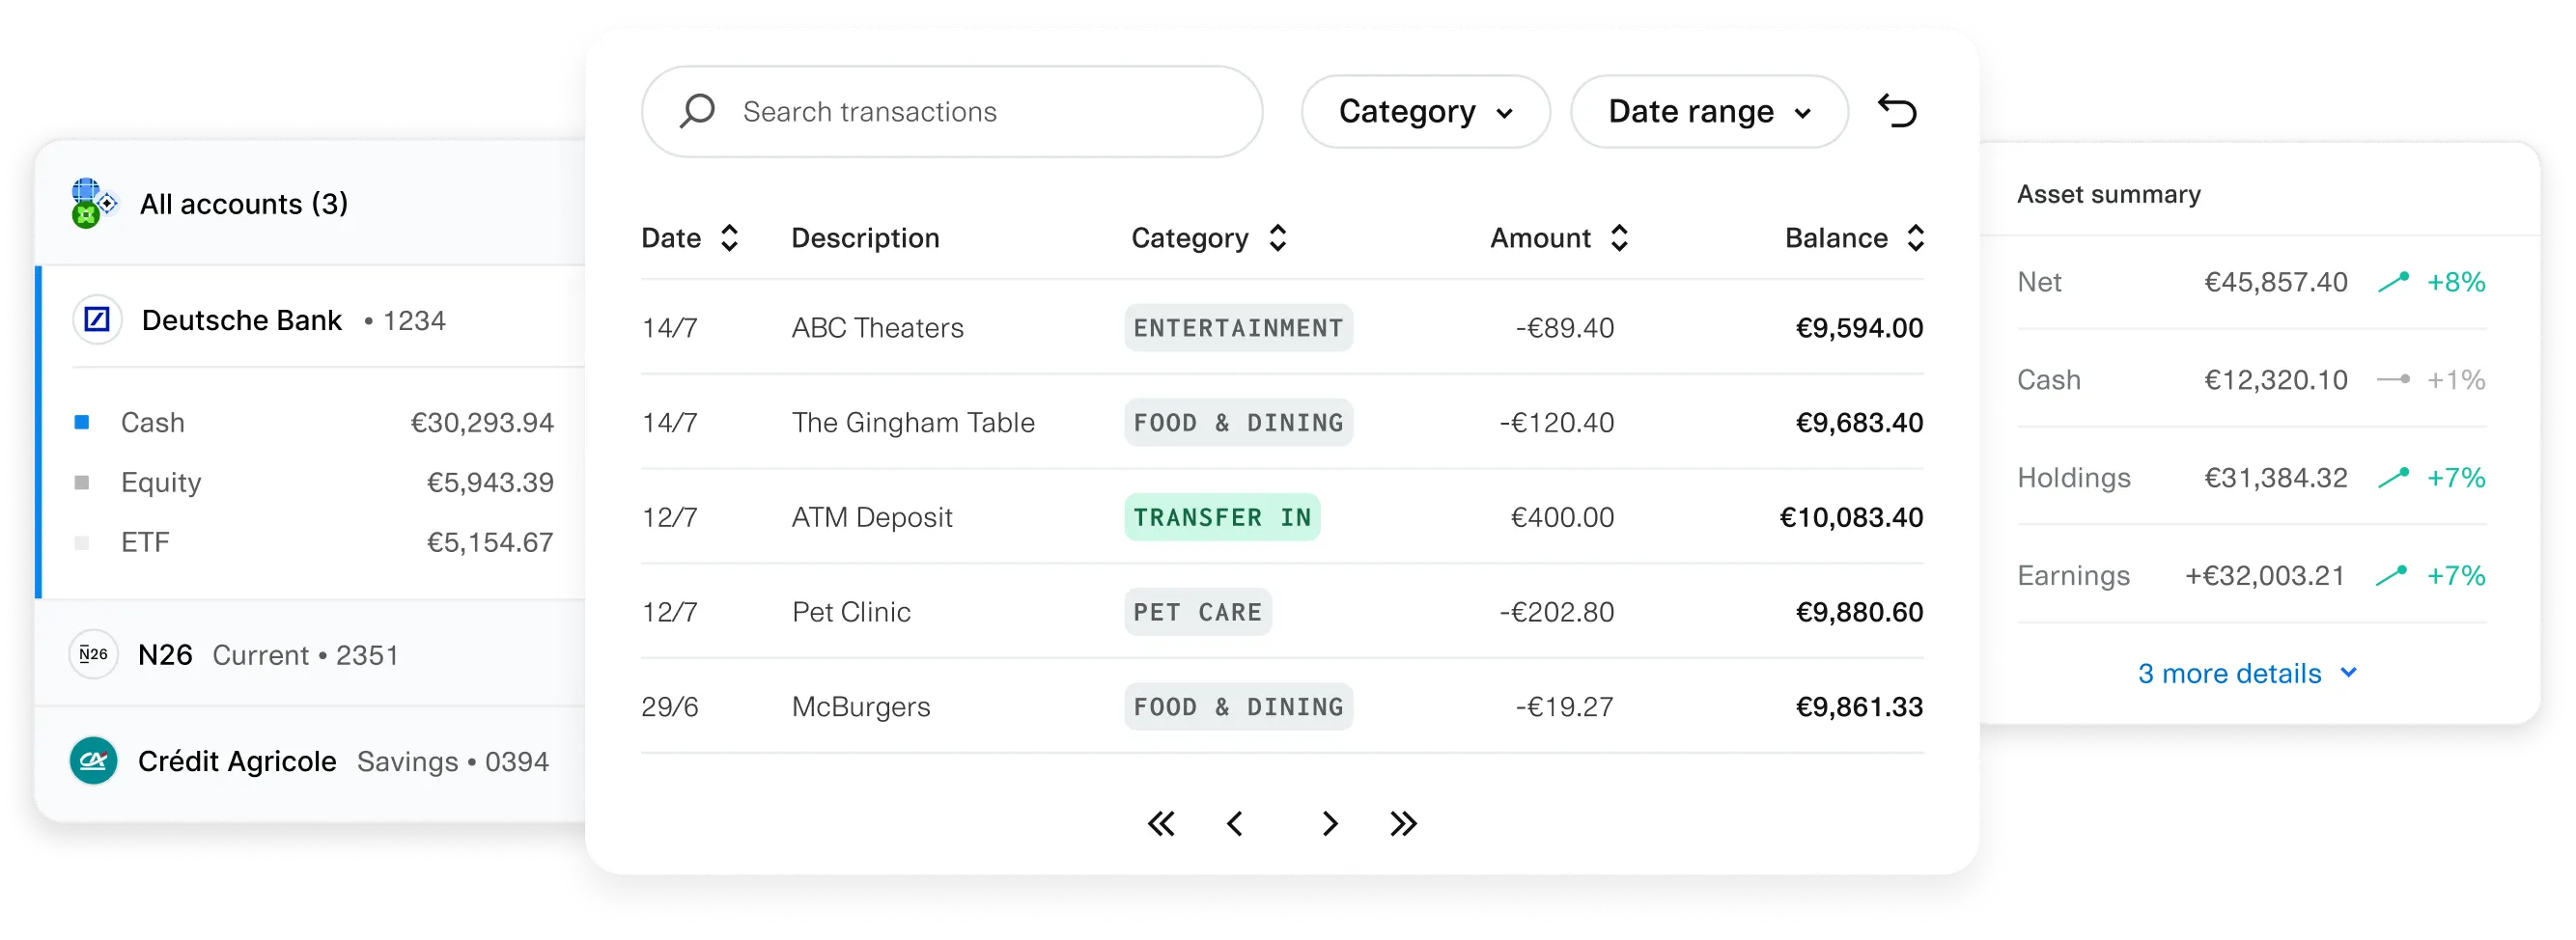Jump to last page with the double-right chevron
Image resolution: width=2576 pixels, height=940 pixels.
[1404, 823]
